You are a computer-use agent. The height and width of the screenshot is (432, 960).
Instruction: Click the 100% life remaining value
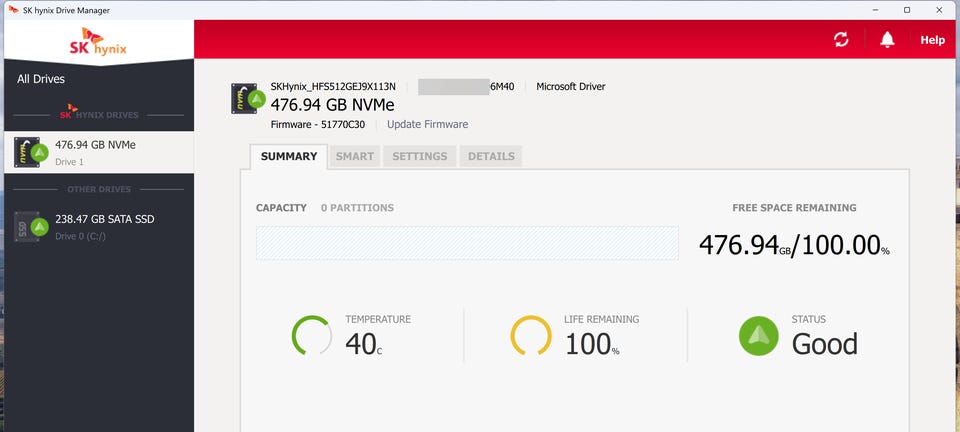(x=592, y=344)
